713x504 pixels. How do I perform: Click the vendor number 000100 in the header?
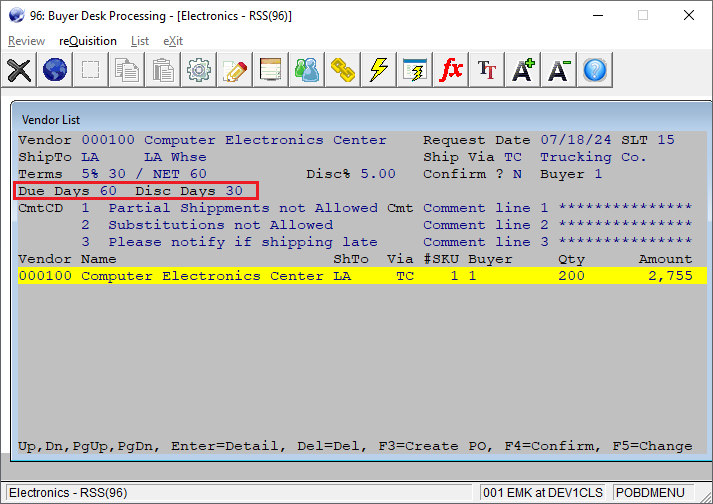click(108, 140)
